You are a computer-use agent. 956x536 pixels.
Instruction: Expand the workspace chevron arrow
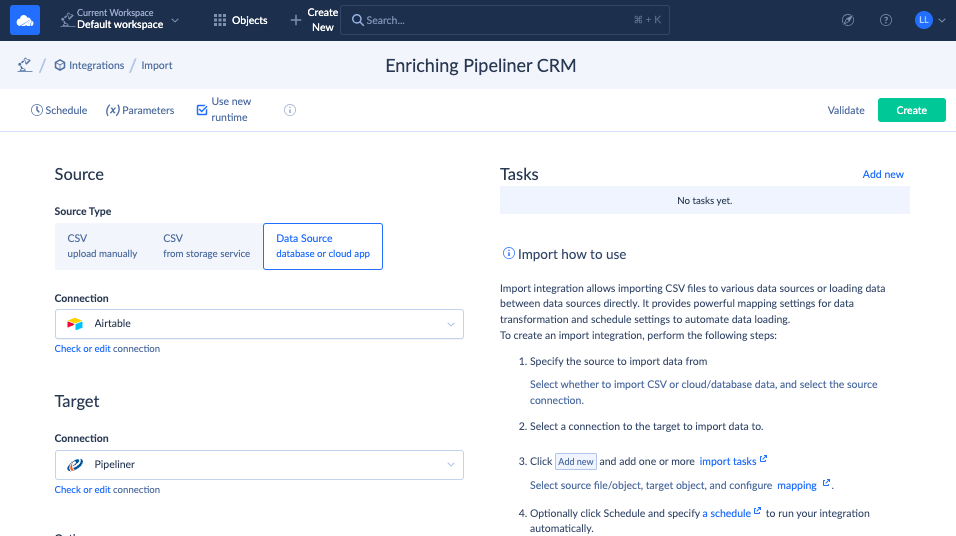[x=175, y=20]
